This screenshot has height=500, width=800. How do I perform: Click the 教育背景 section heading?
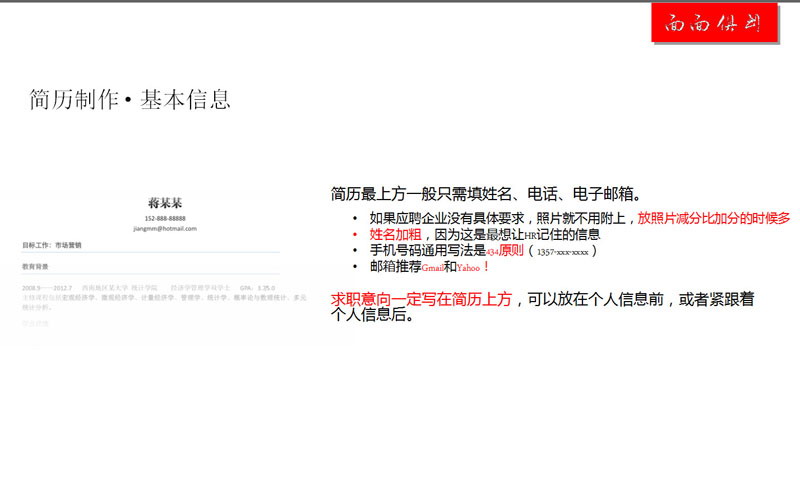pyautogui.click(x=36, y=267)
